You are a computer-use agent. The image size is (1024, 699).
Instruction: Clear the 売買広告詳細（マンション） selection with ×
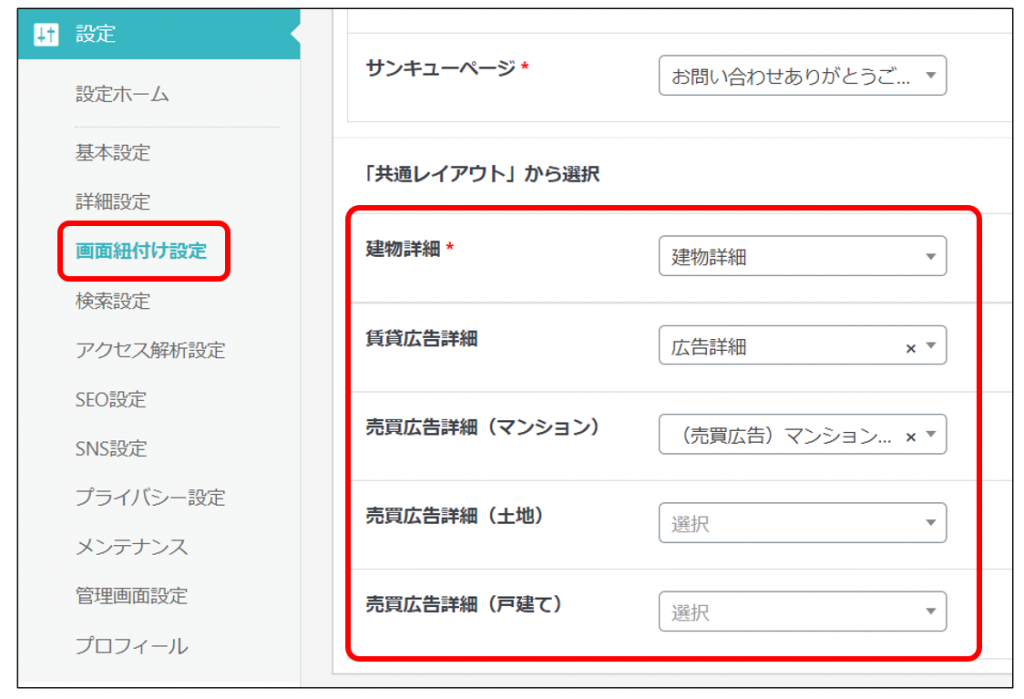pos(910,436)
